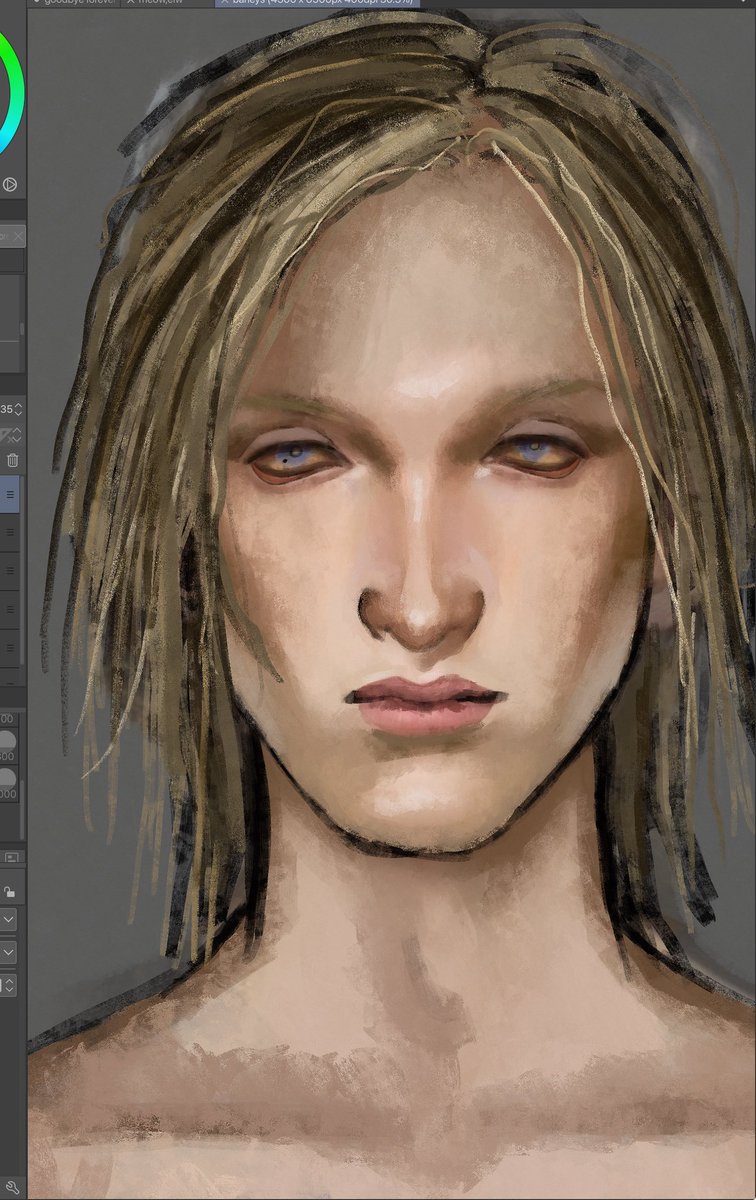Click the trash delete icon

(12, 460)
